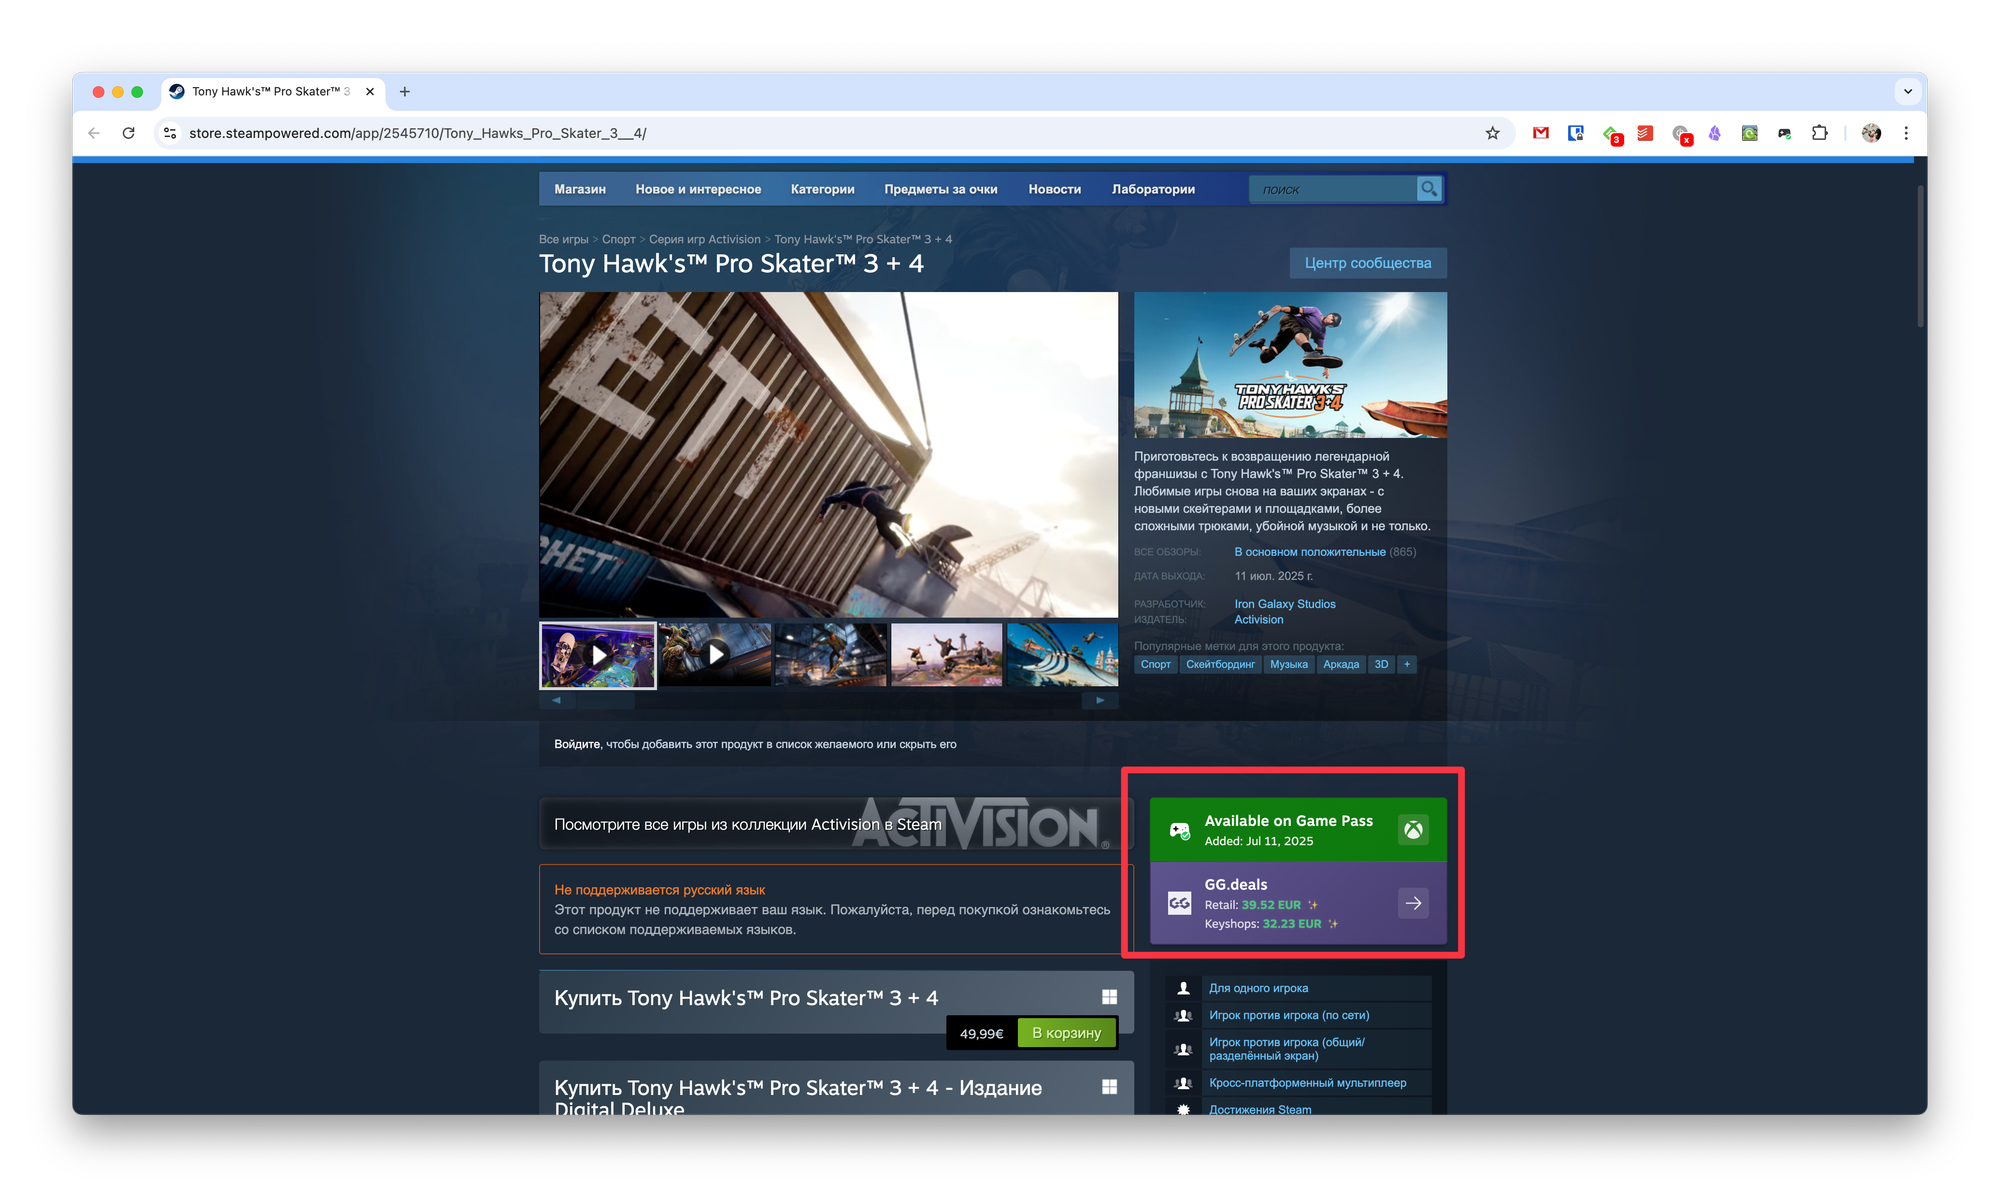
Task: Expand the tab search chevron dropdown
Action: tap(1907, 91)
